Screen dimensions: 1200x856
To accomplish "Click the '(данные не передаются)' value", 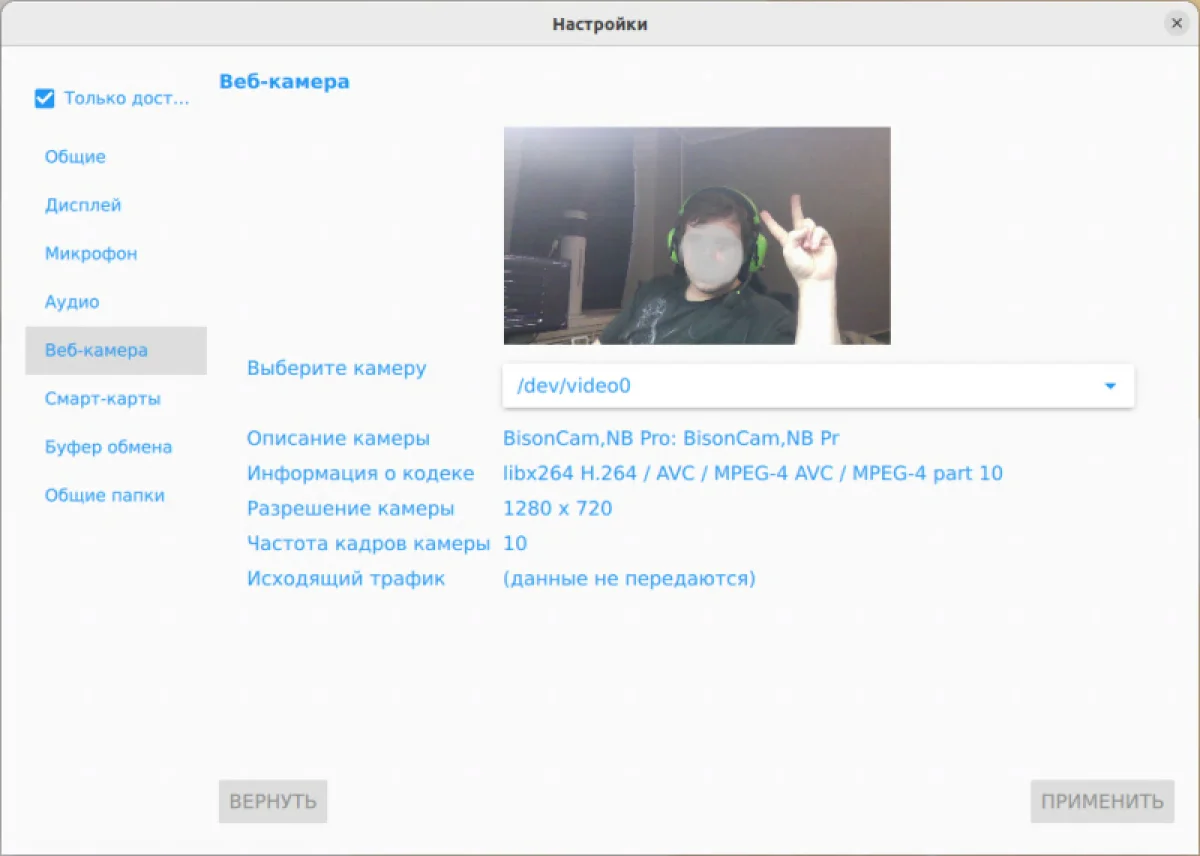I will coord(629,579).
